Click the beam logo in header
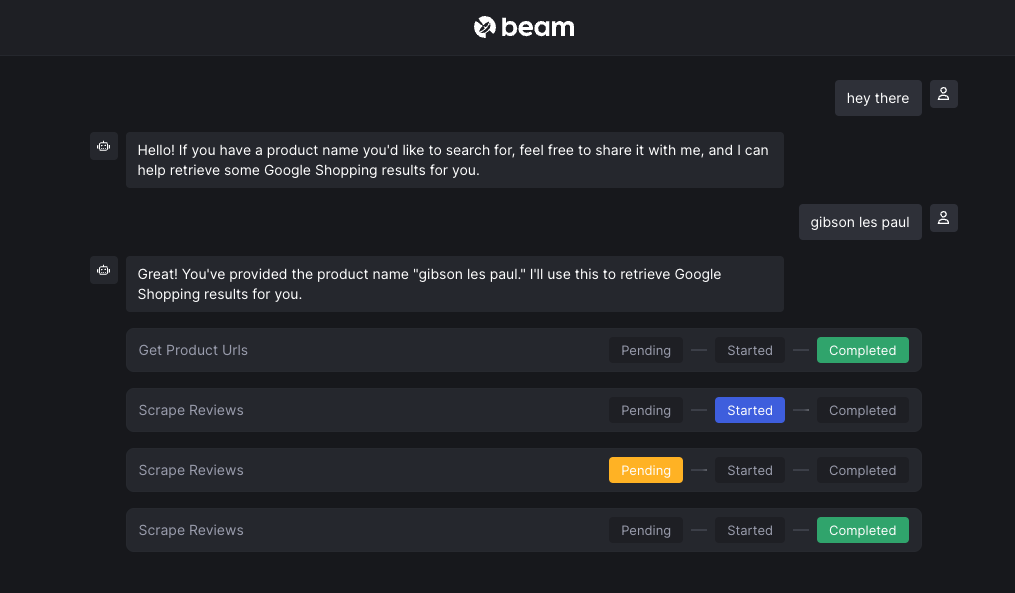Viewport: 1015px width, 593px height. point(524,27)
